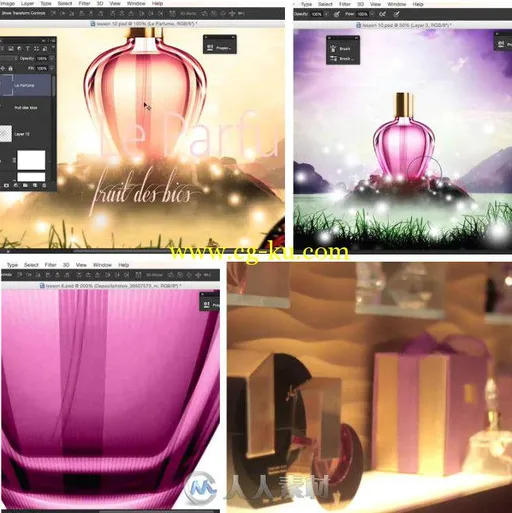Click align top edges icon in lesson 6 options bar
Viewport: 512px width, 513px height.
[x=19, y=275]
